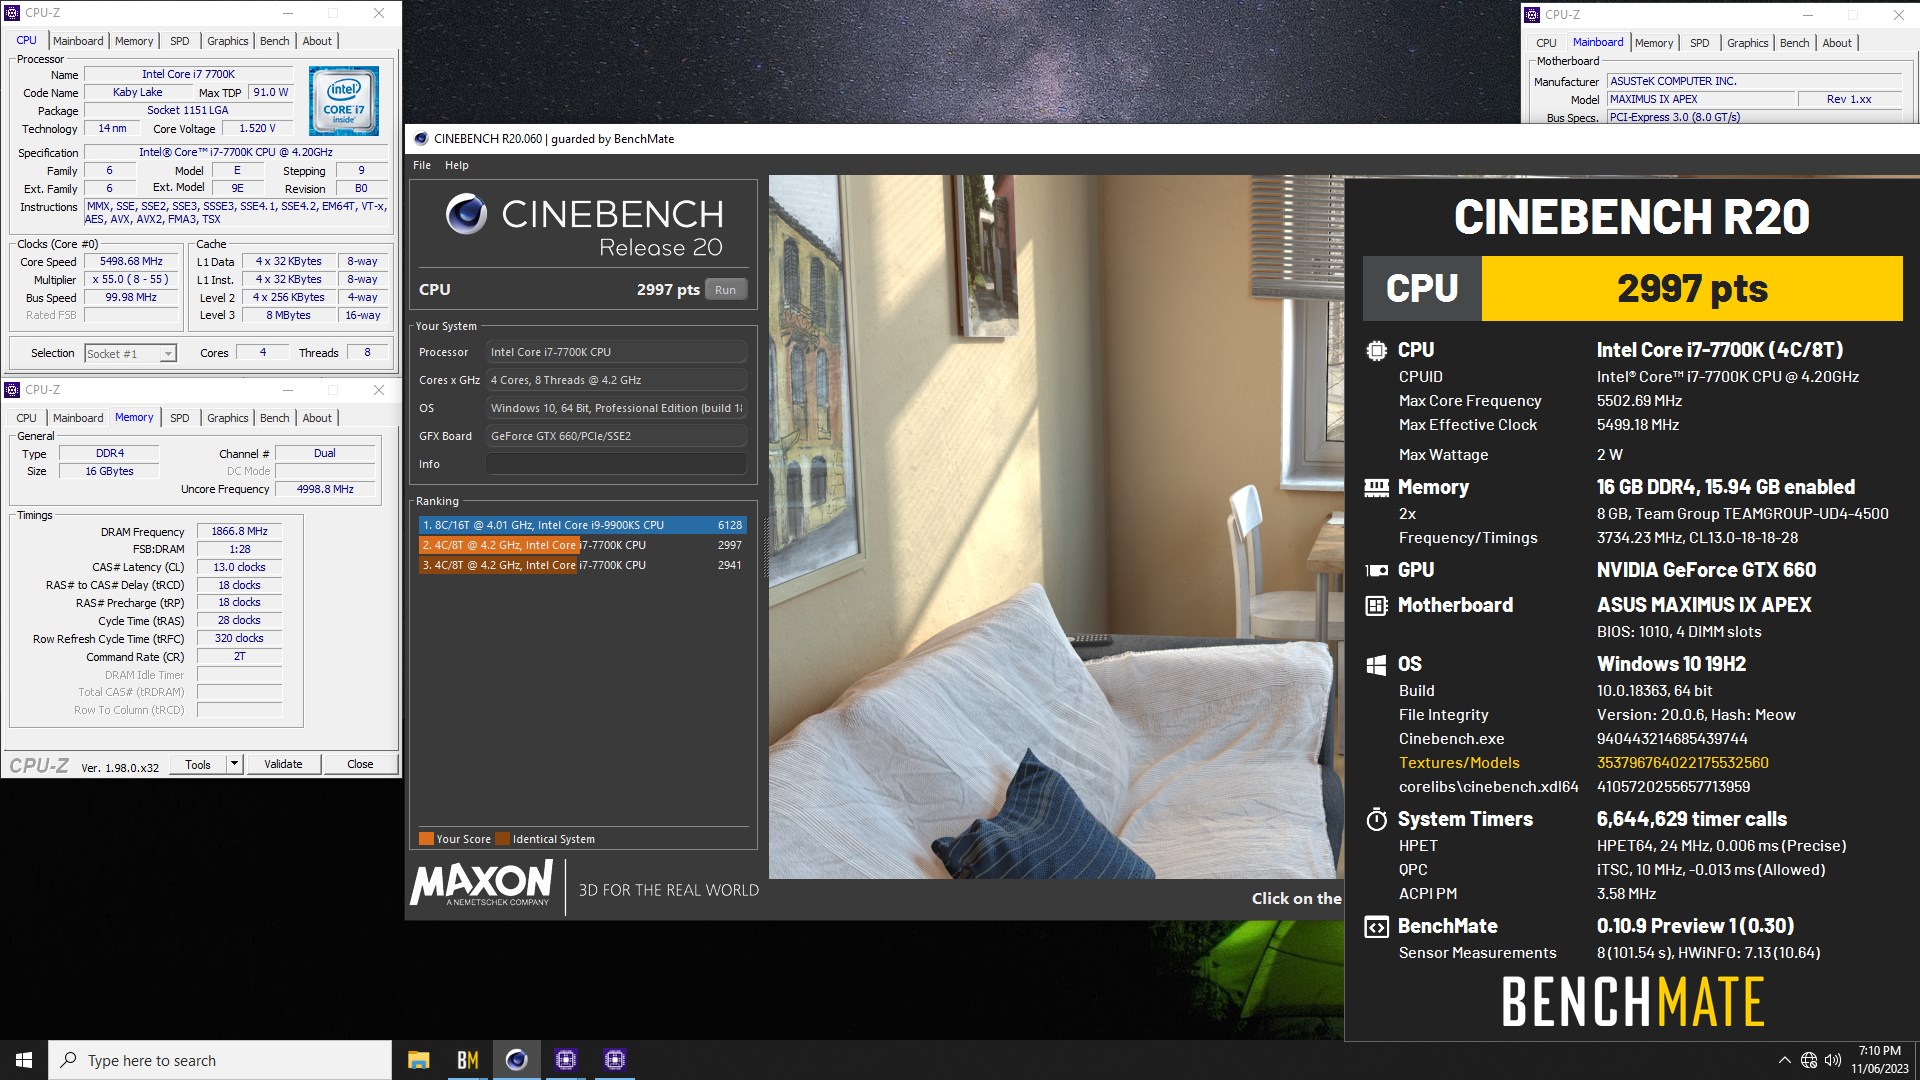The width and height of the screenshot is (1920, 1080).
Task: Click CPU-Z title bar icon in Mainboard window
Action: [1531, 15]
